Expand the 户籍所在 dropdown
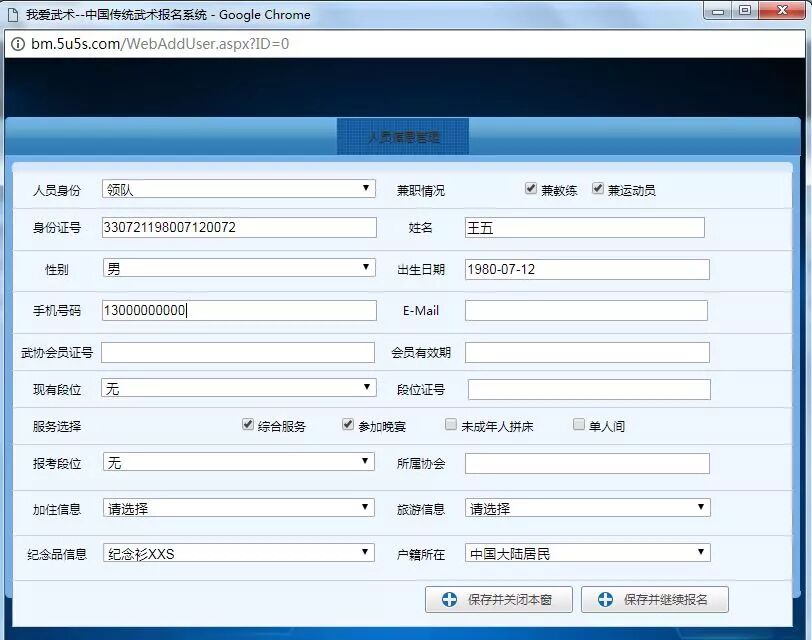The width and height of the screenshot is (812, 640). (x=587, y=553)
